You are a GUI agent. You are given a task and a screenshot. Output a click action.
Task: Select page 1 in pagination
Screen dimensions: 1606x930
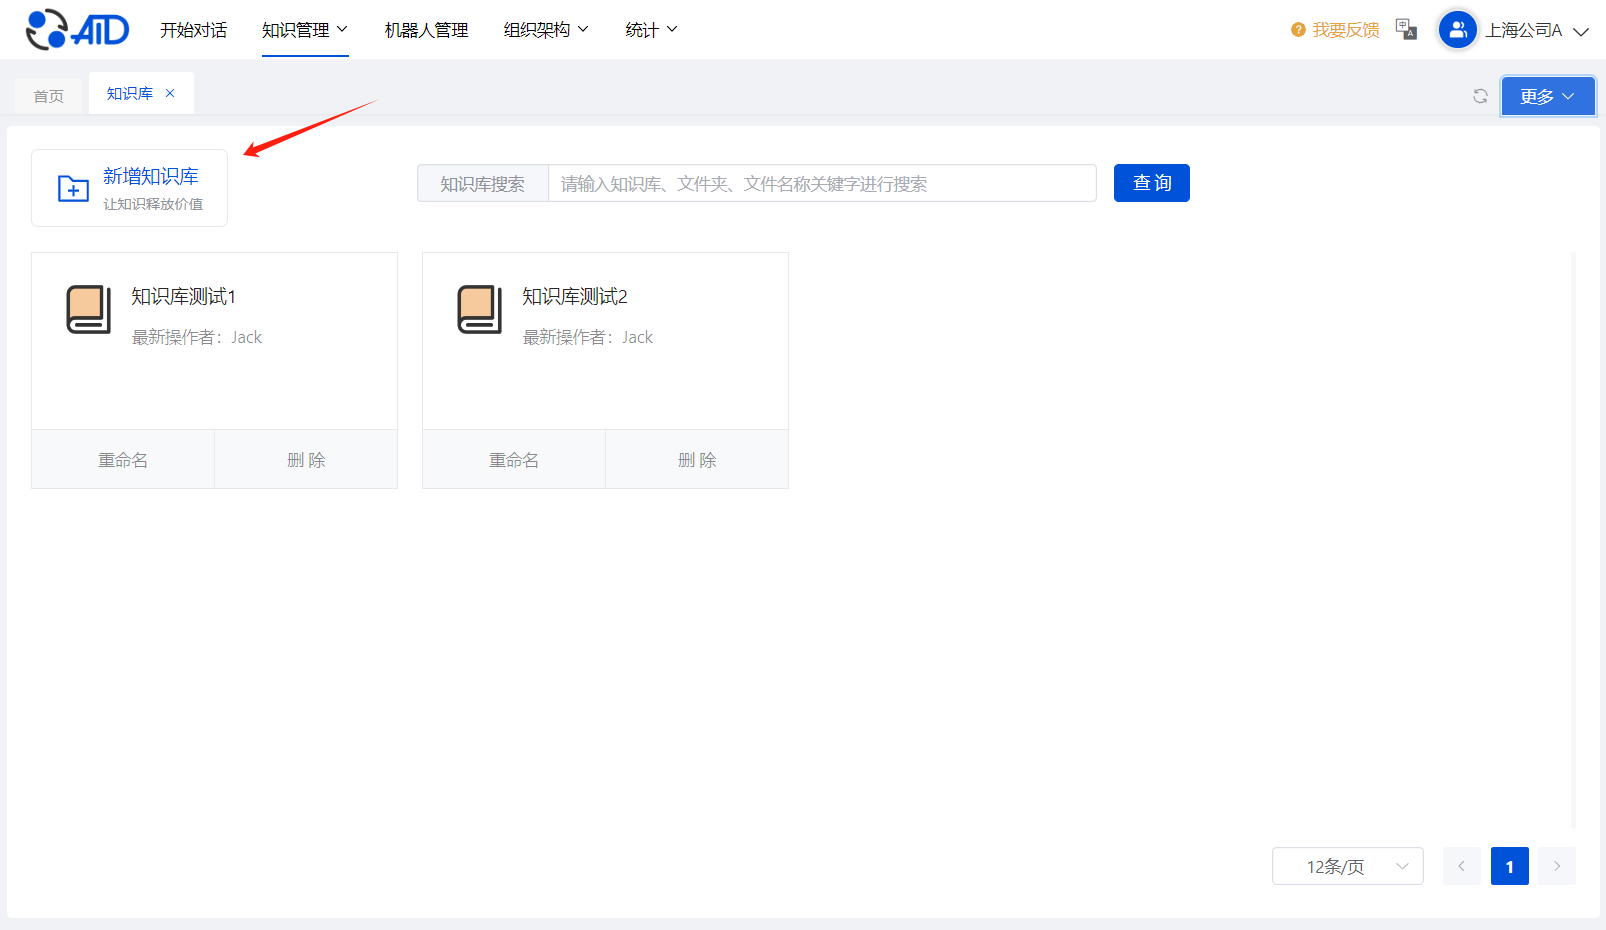pyautogui.click(x=1509, y=866)
